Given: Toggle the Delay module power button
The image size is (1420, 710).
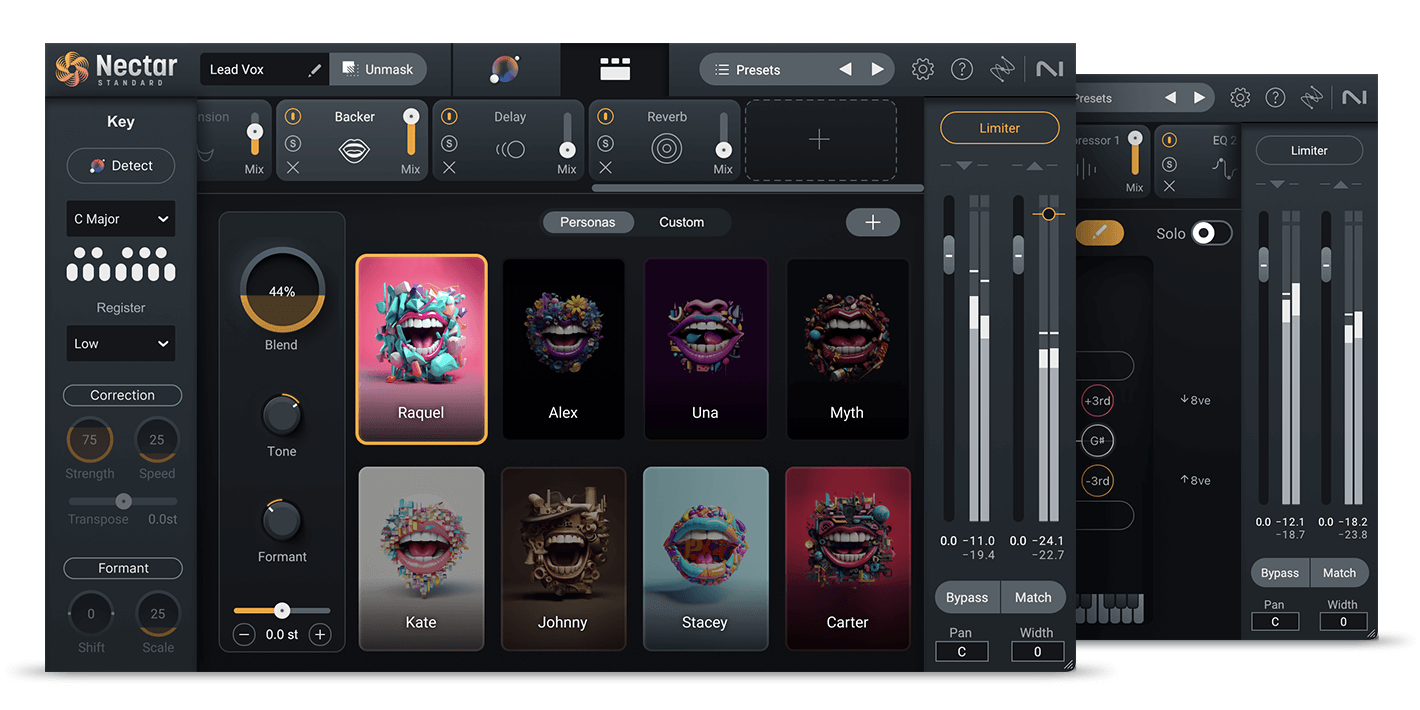Looking at the screenshot, I should [449, 117].
